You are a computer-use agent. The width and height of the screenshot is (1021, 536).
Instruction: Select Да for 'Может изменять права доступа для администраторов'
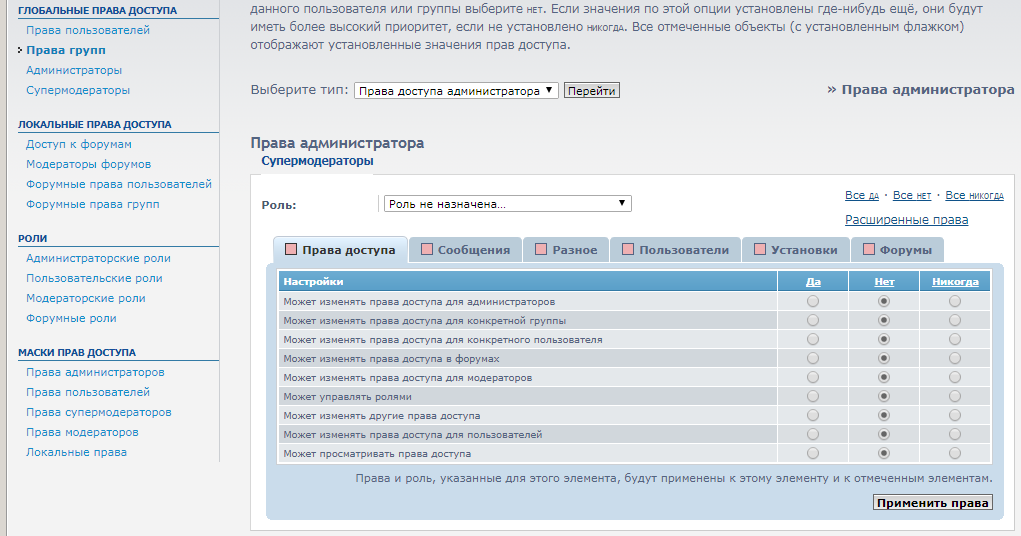(x=812, y=301)
